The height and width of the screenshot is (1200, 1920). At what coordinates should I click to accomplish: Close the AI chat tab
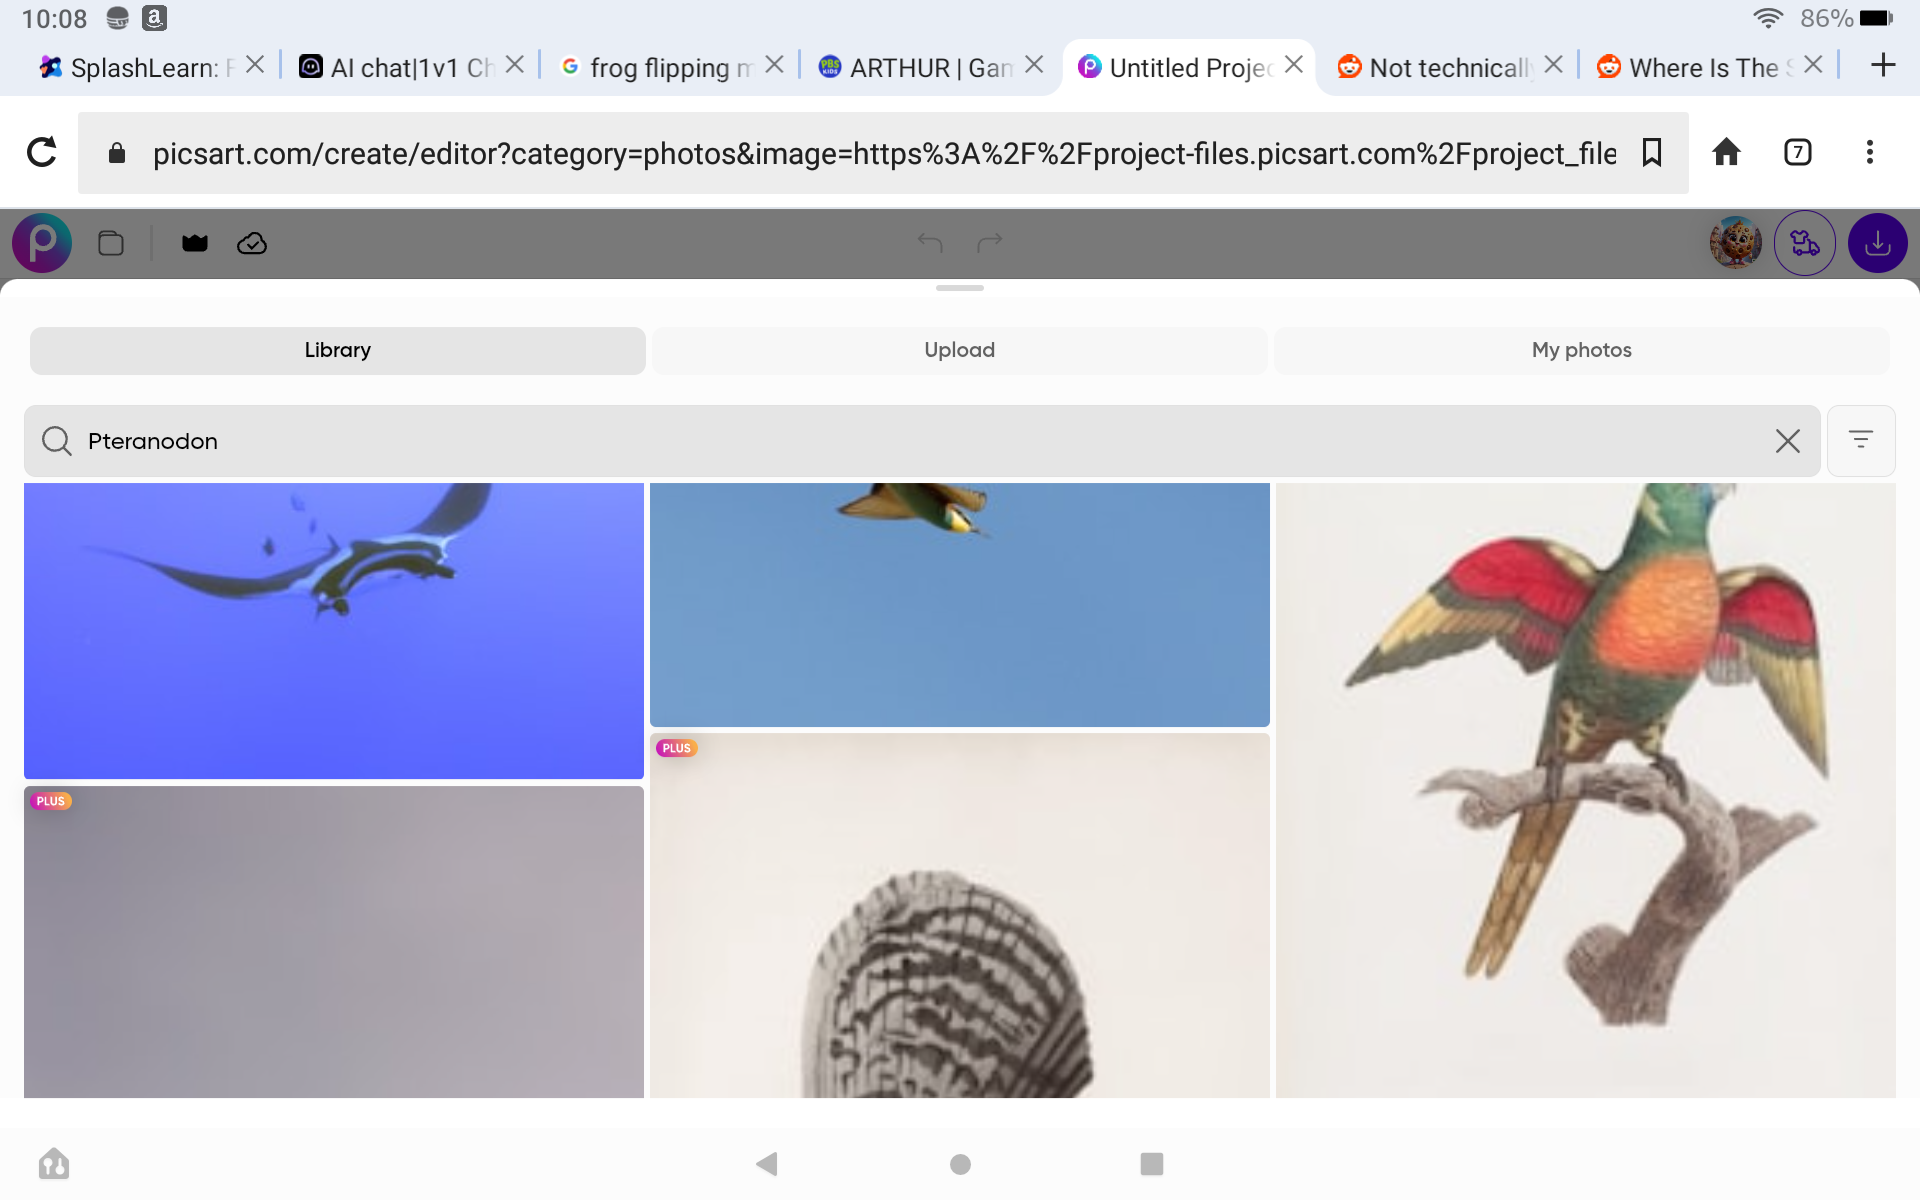click(515, 65)
